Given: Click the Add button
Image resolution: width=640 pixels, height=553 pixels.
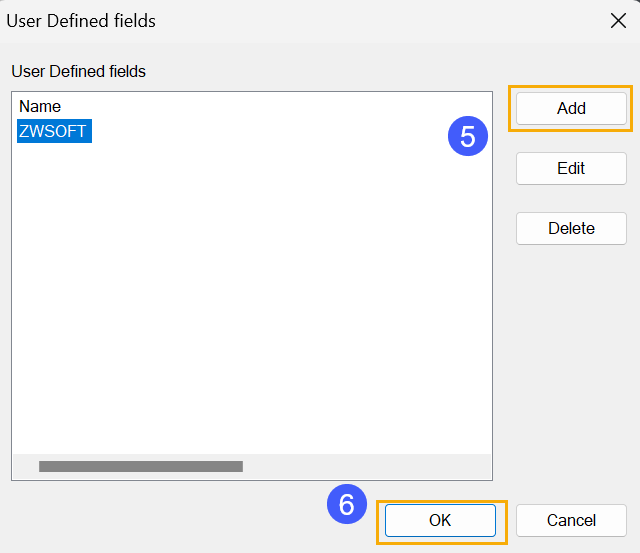Looking at the screenshot, I should coord(571,109).
